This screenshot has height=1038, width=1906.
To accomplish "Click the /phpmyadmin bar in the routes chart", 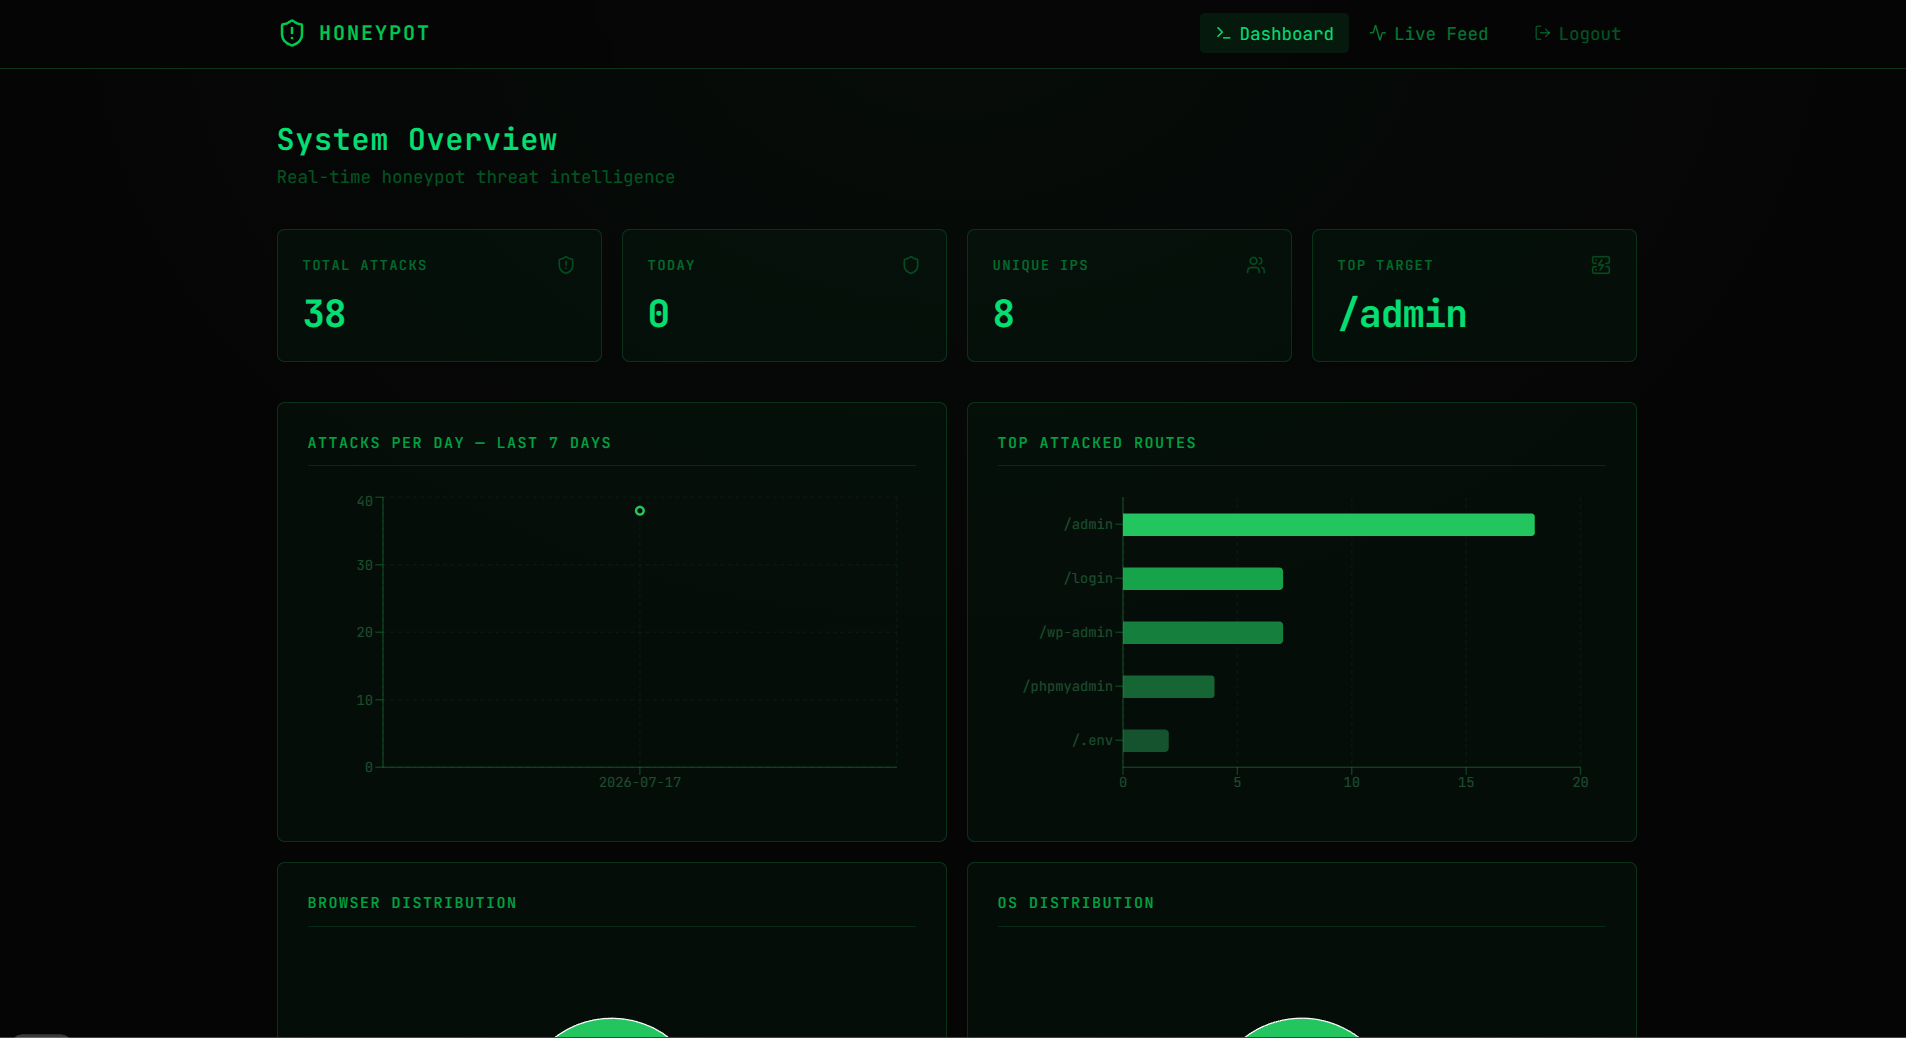I will coord(1168,687).
